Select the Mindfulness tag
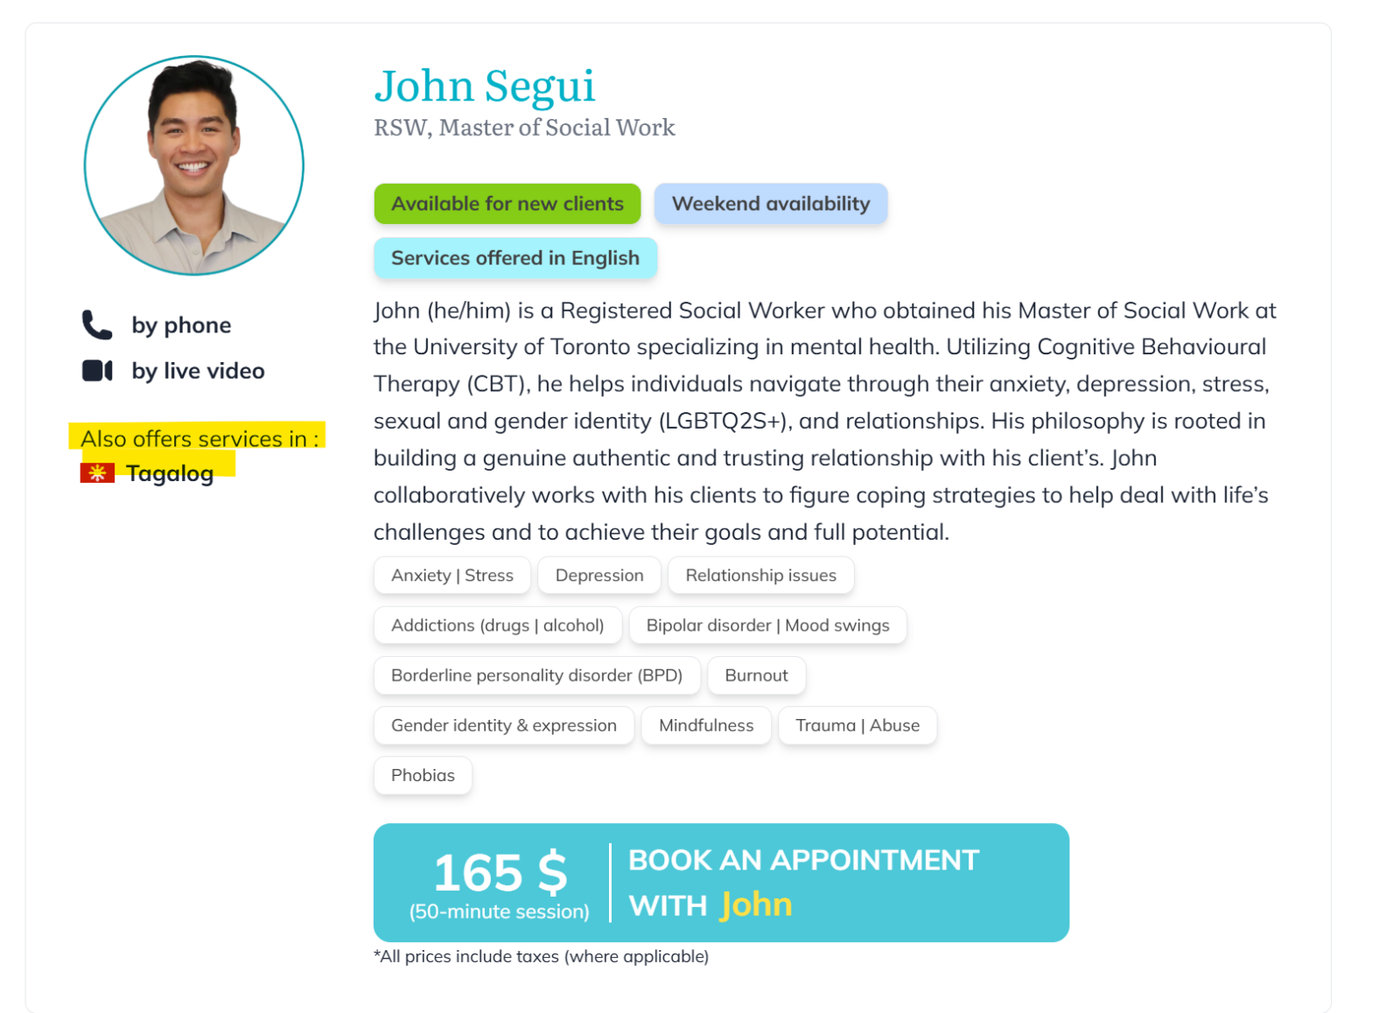 coord(706,726)
